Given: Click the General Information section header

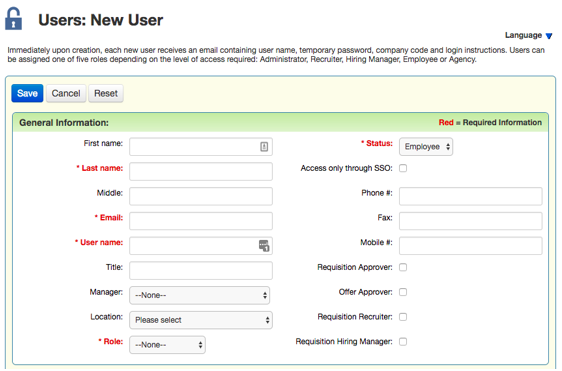Looking at the screenshot, I should coord(64,123).
